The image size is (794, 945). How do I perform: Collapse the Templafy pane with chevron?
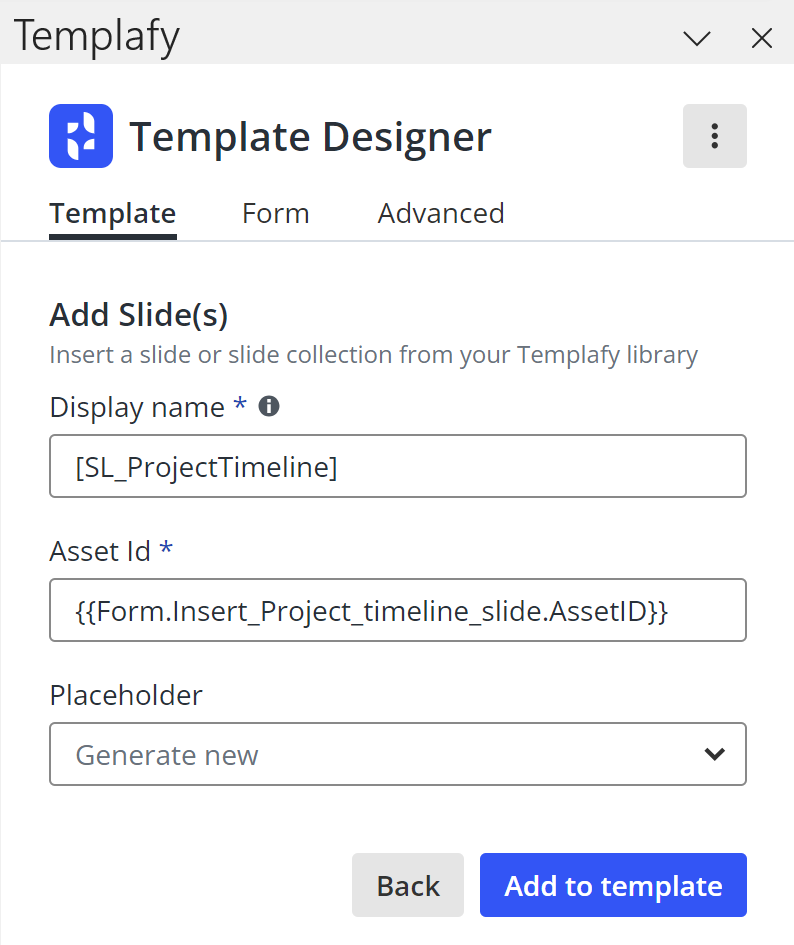pyautogui.click(x=697, y=39)
